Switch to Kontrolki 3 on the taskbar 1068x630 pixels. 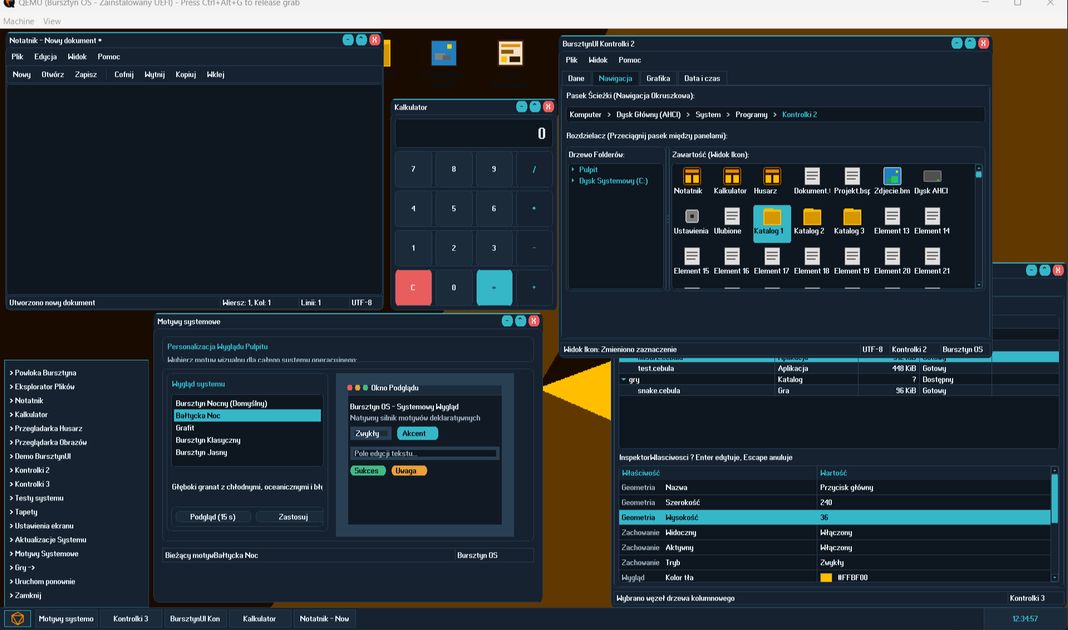[131, 618]
